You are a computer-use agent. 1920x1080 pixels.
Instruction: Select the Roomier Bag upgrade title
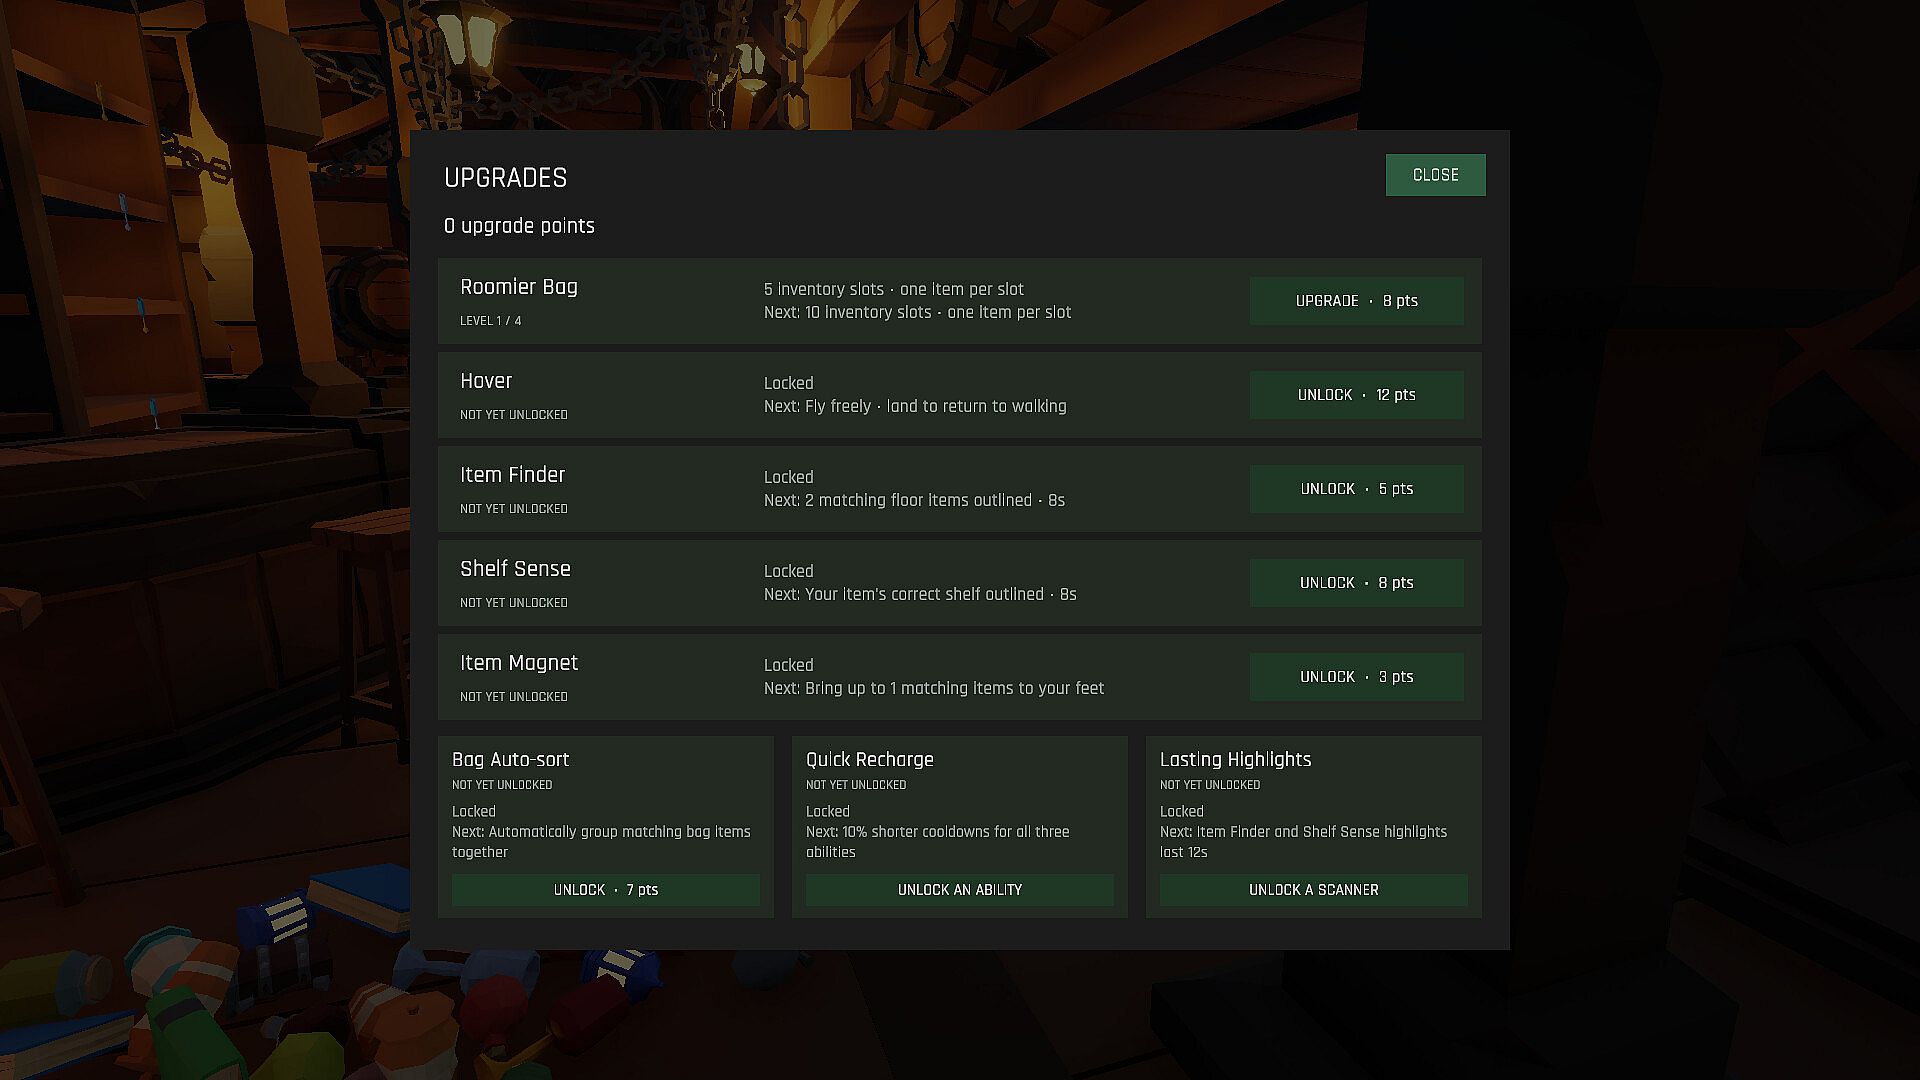[x=519, y=287]
